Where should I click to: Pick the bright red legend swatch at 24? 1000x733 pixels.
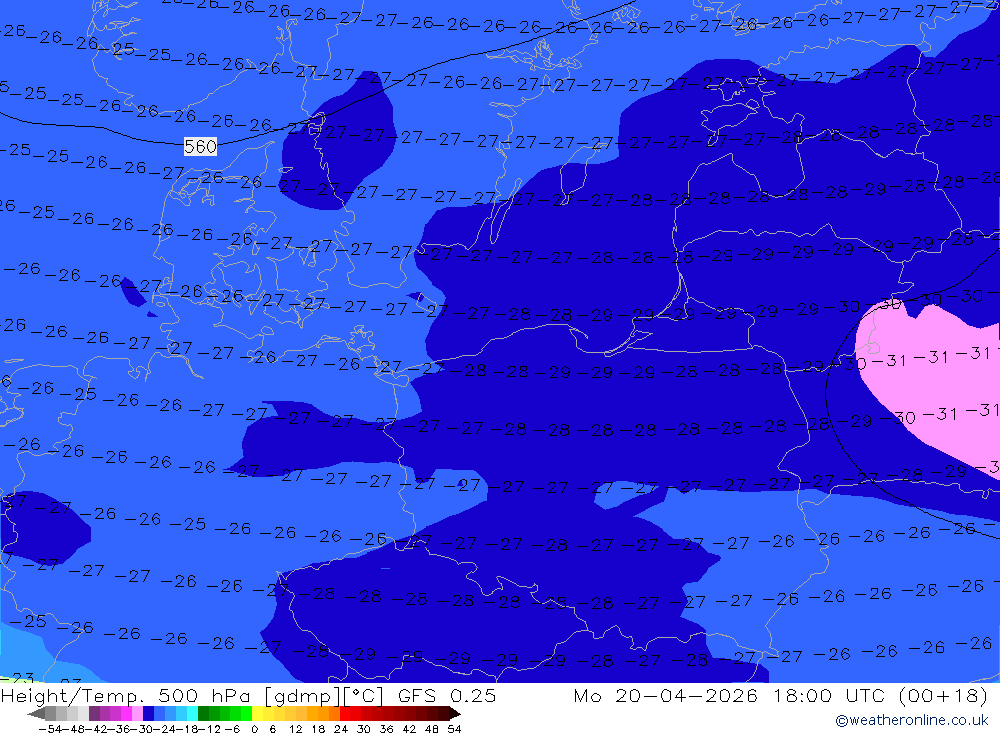point(345,714)
